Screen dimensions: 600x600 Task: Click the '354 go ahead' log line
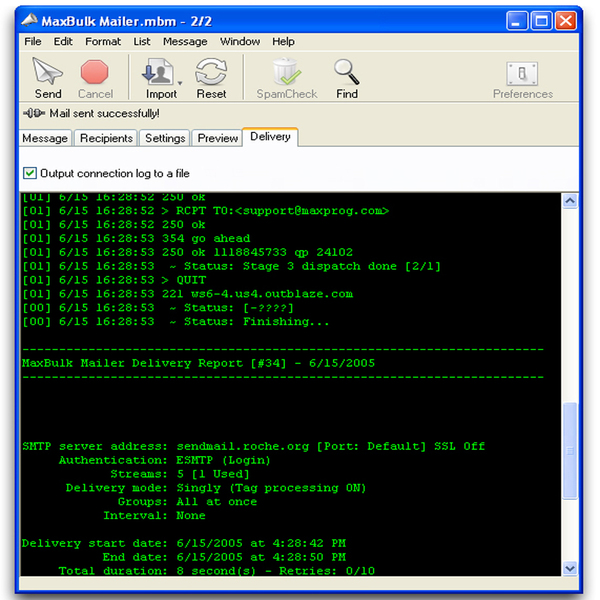pos(136,238)
